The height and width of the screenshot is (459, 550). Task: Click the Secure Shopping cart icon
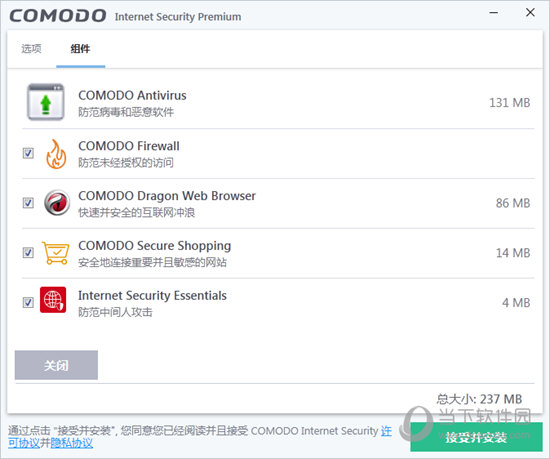[x=55, y=253]
